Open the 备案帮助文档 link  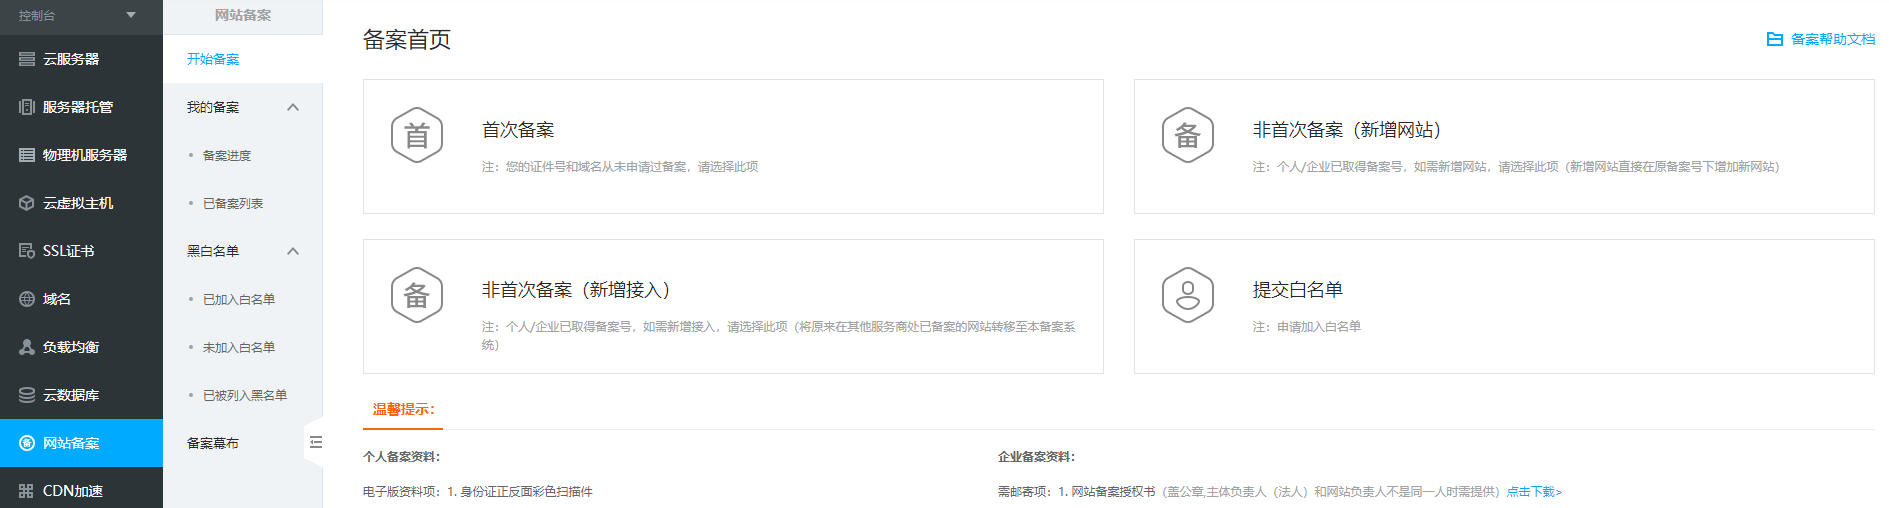[x=1832, y=39]
